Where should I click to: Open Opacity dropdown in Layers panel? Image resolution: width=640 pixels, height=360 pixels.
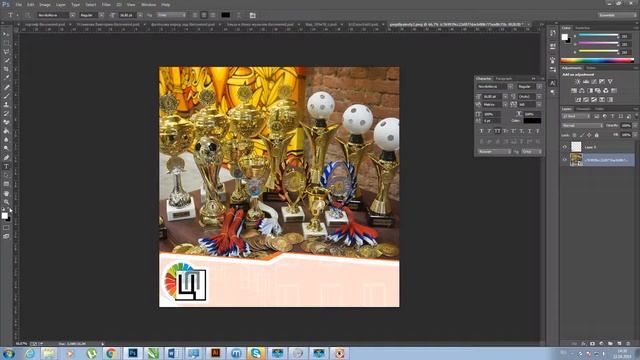[634, 126]
